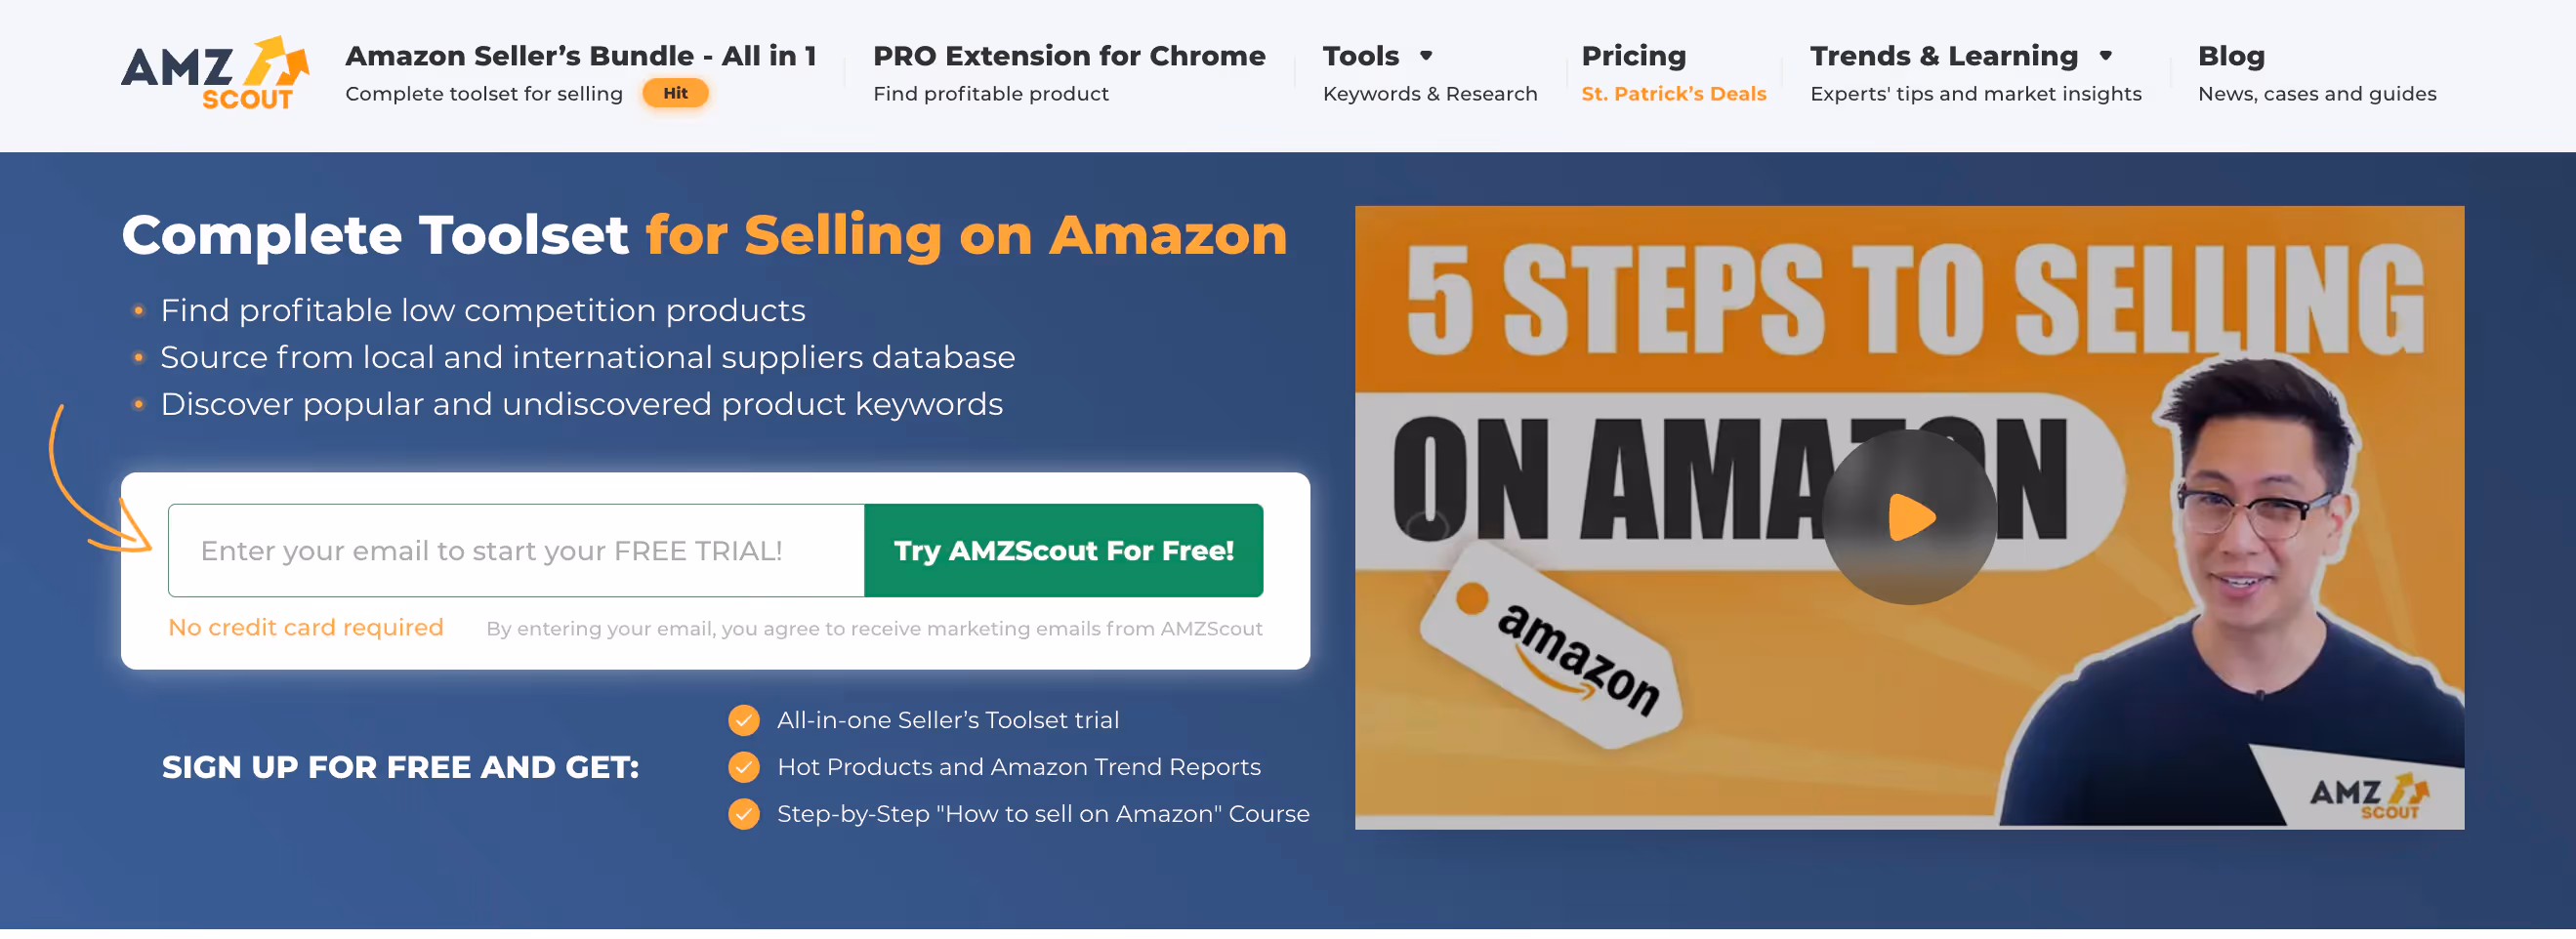2576x939 pixels.
Task: Click AMZScout watermark logo on video thumbnail
Action: 2368,796
